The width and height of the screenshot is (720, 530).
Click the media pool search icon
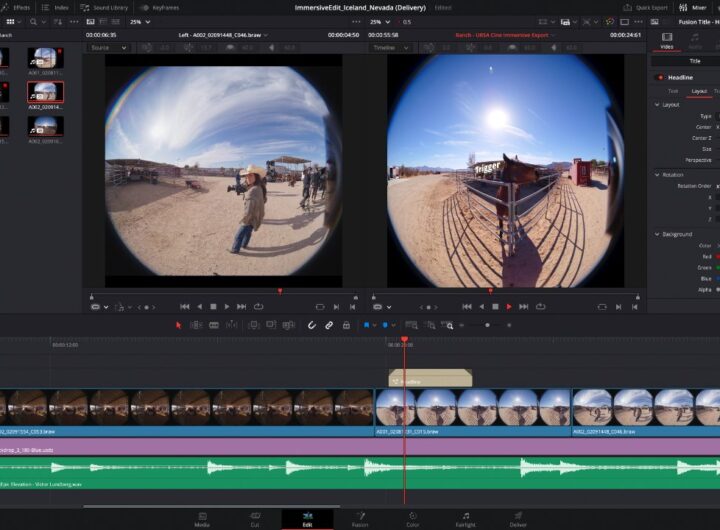click(x=33, y=22)
